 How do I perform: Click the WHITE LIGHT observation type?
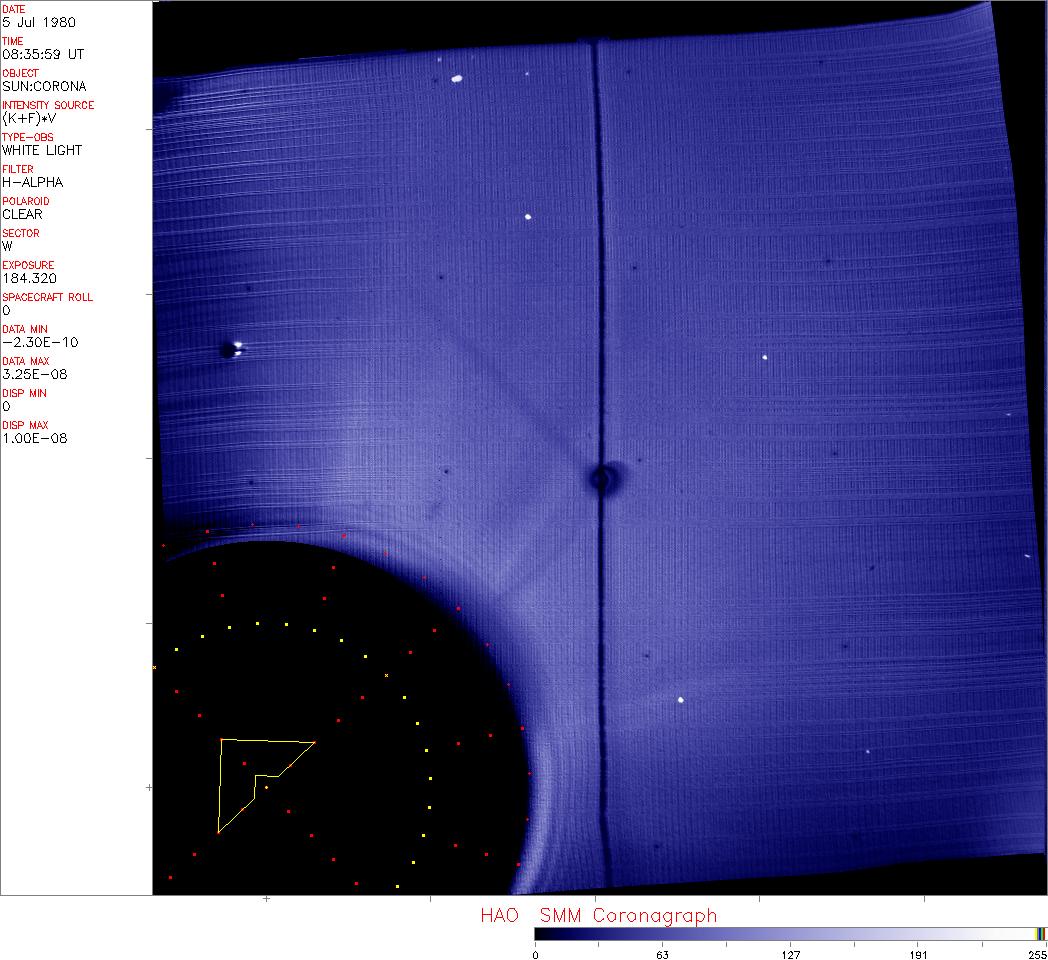tap(42, 150)
